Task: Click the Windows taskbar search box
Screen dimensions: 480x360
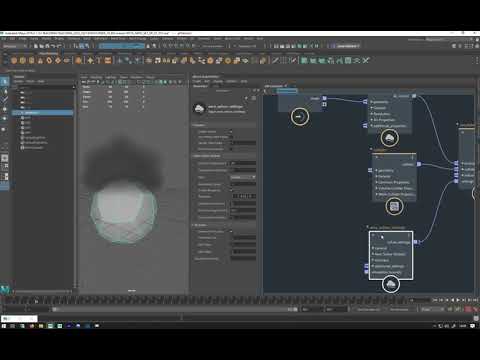Action: [19, 319]
